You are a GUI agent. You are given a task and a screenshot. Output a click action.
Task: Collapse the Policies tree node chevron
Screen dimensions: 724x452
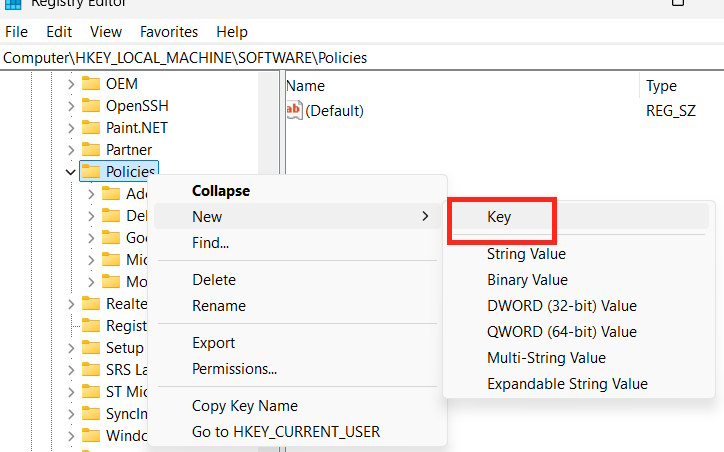coord(70,172)
